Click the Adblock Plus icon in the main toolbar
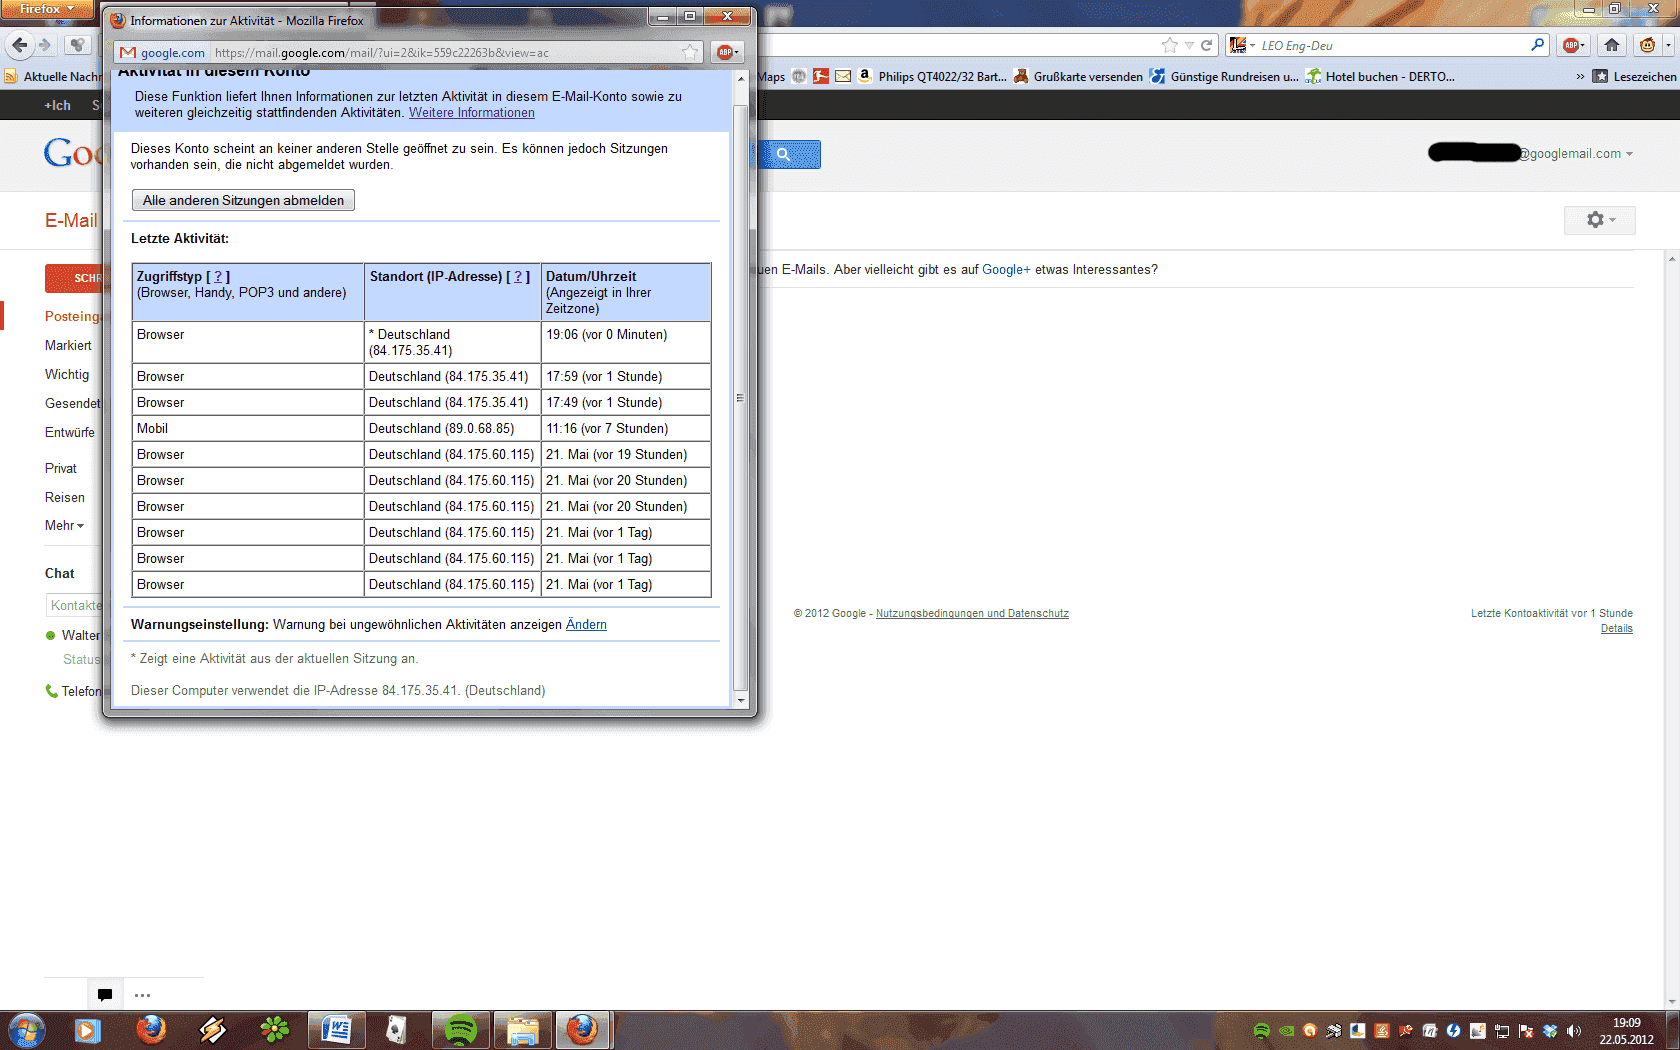This screenshot has height=1050, width=1680. click(1571, 45)
